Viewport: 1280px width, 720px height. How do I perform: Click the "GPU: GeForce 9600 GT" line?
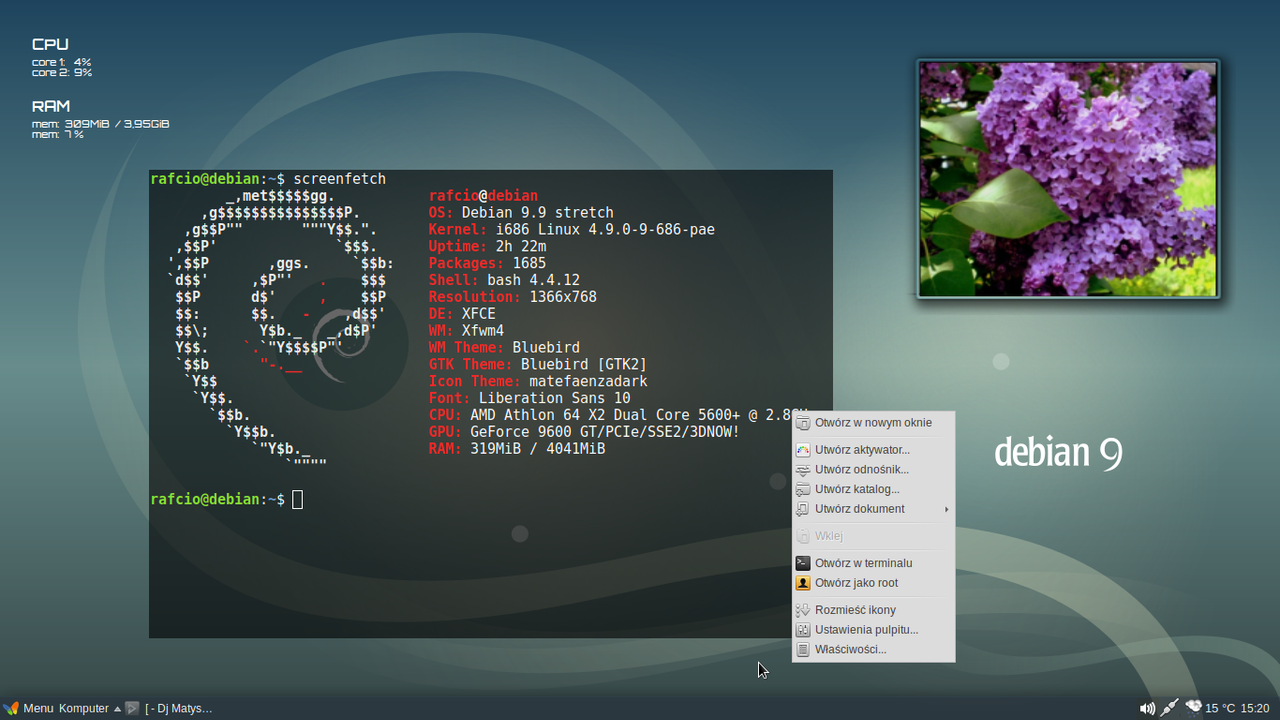click(x=584, y=432)
